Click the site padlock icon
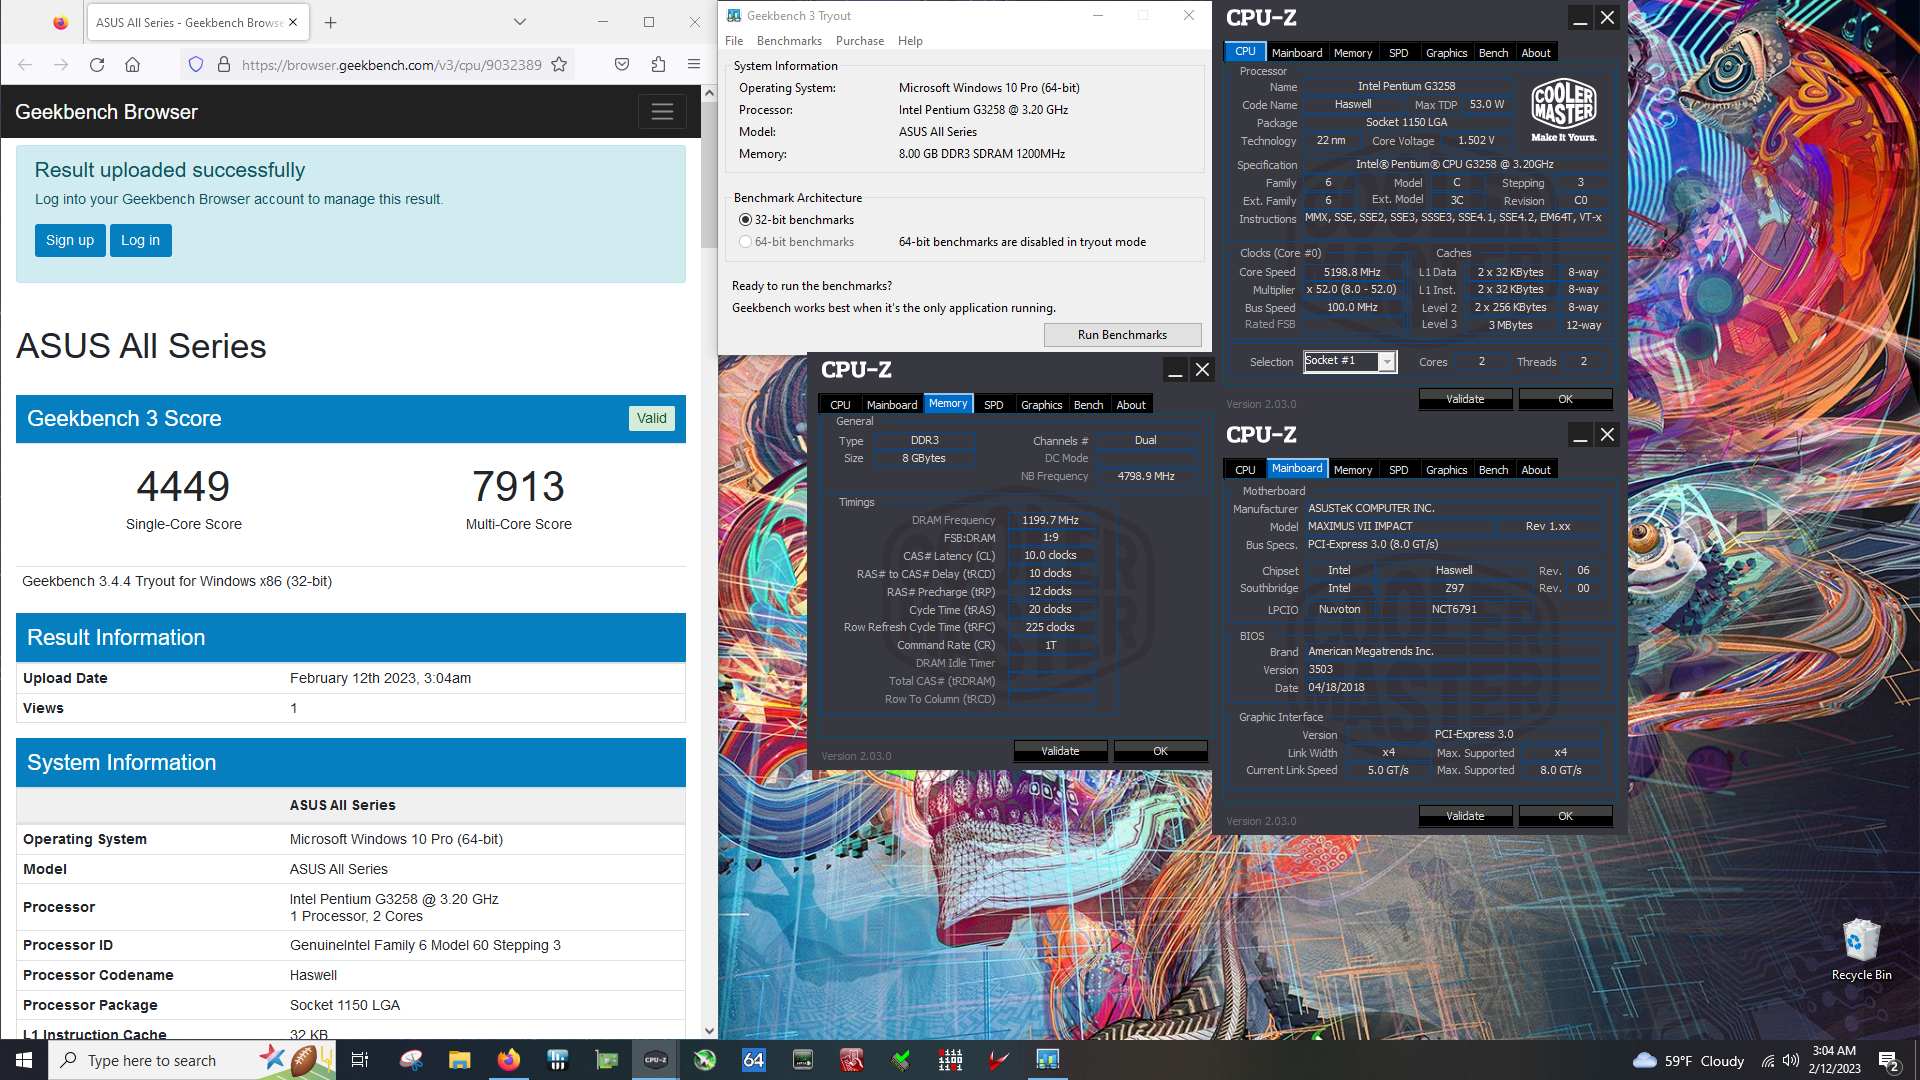1920x1080 pixels. (224, 65)
